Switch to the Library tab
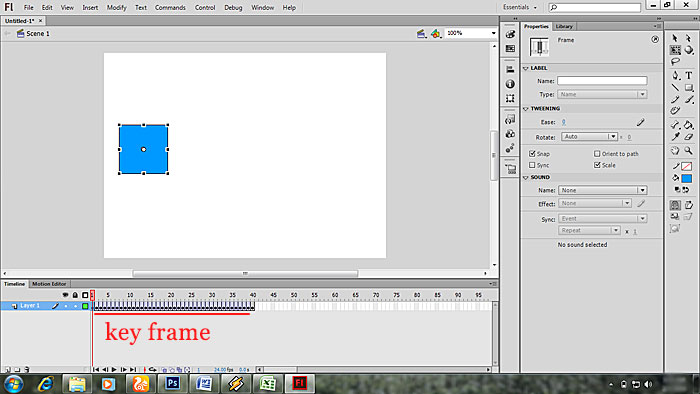The height and width of the screenshot is (394, 700). tap(564, 26)
